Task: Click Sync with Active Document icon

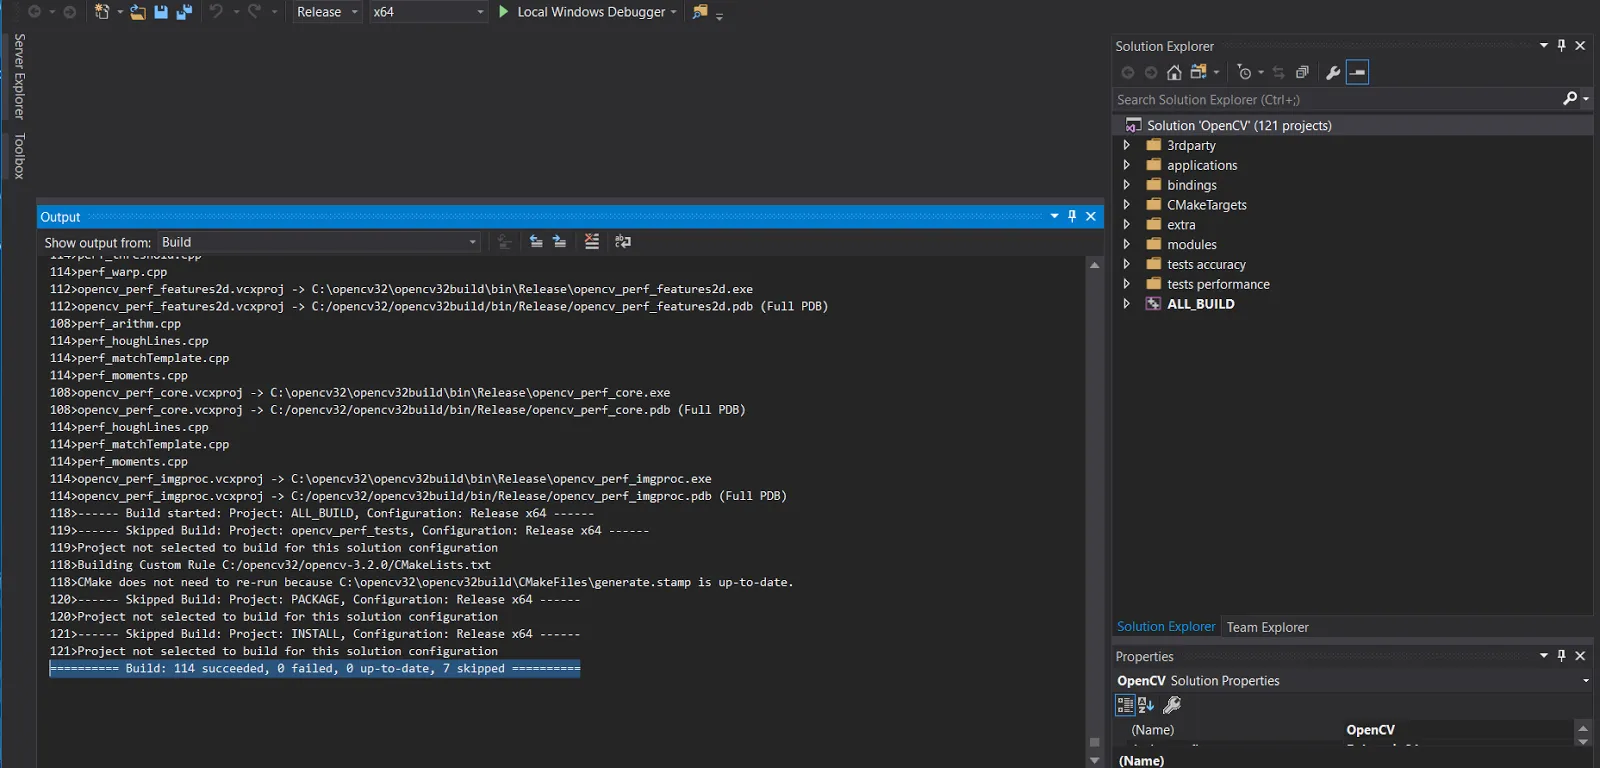Action: [1278, 72]
